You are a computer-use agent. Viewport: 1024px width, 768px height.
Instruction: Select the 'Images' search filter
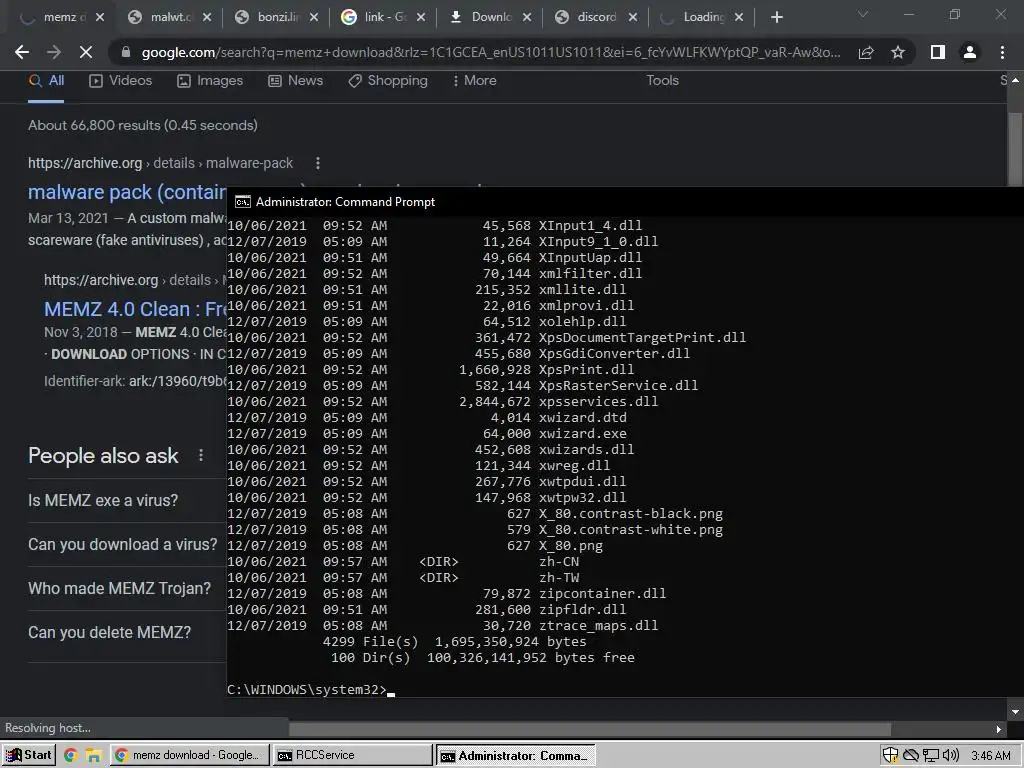(210, 80)
